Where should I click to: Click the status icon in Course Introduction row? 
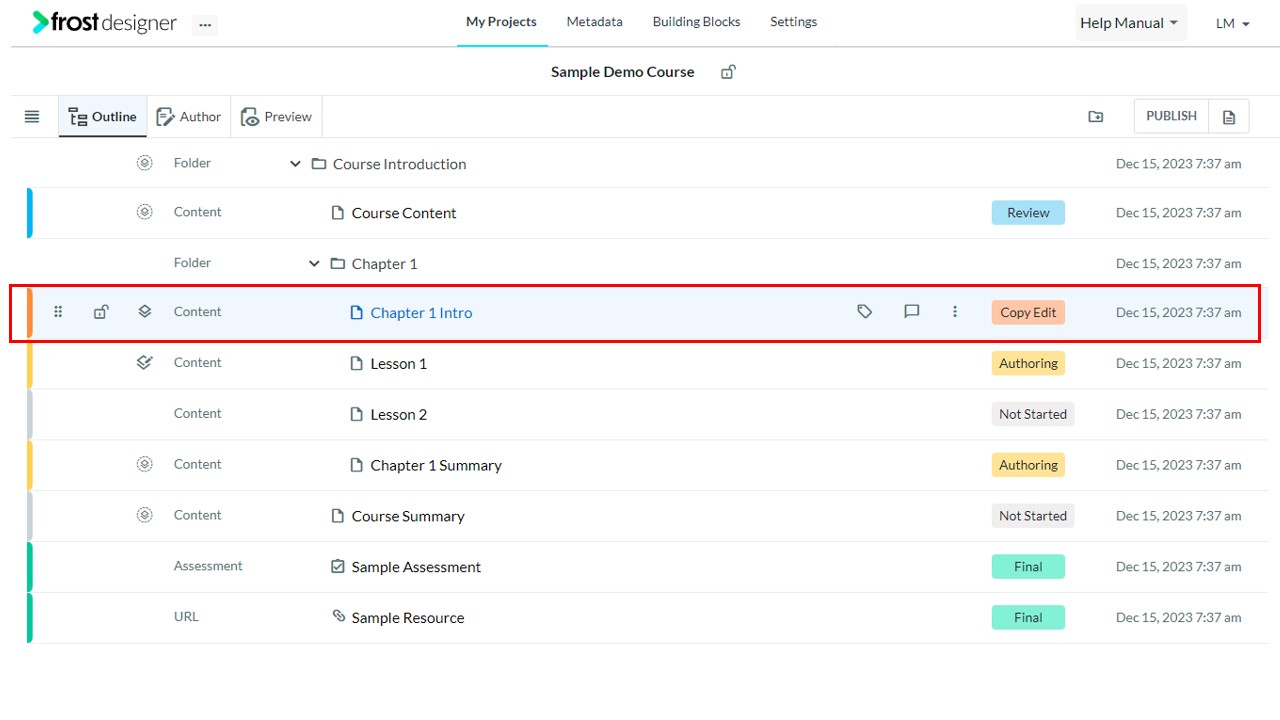point(145,163)
